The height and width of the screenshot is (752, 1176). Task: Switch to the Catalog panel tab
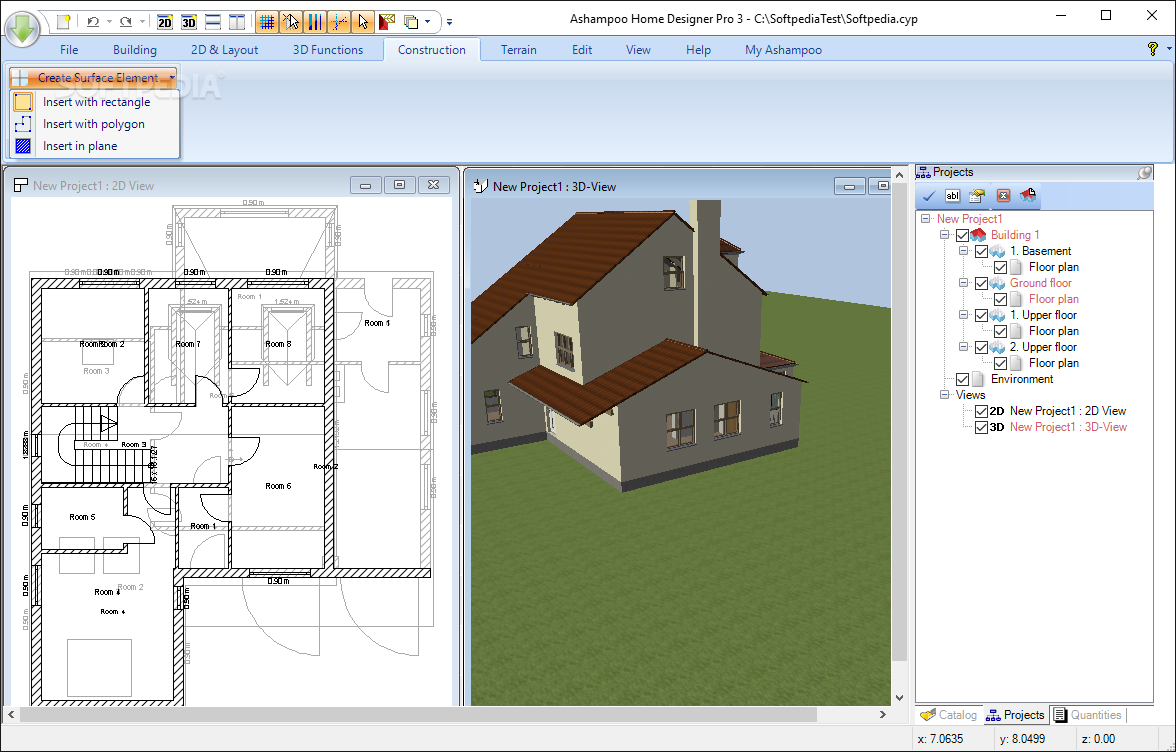click(x=950, y=715)
